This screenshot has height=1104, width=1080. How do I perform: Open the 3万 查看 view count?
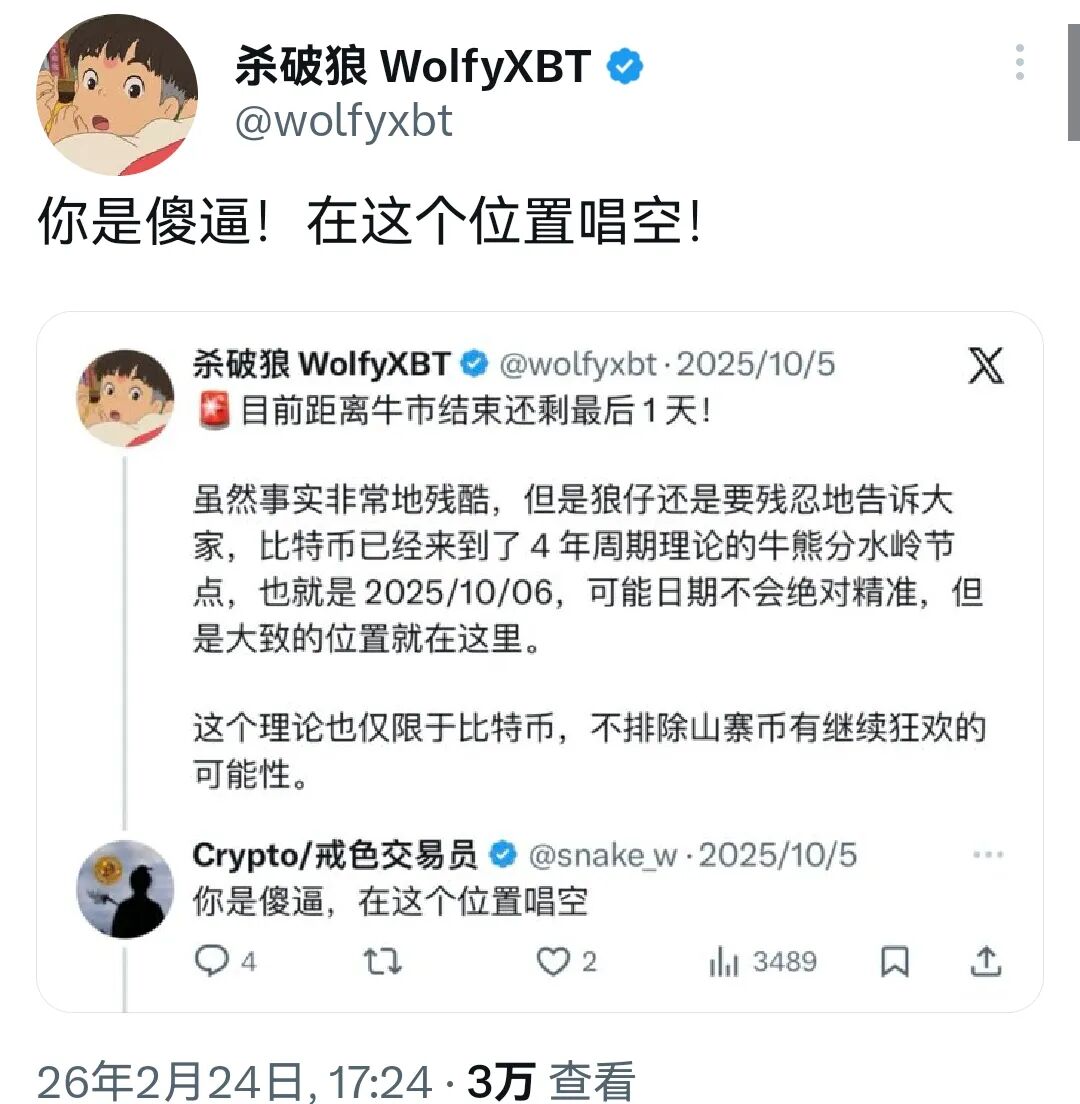[x=551, y=1081]
